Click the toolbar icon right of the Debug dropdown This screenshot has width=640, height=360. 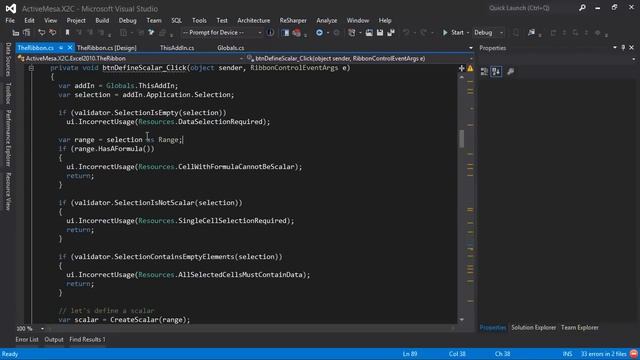[516, 33]
